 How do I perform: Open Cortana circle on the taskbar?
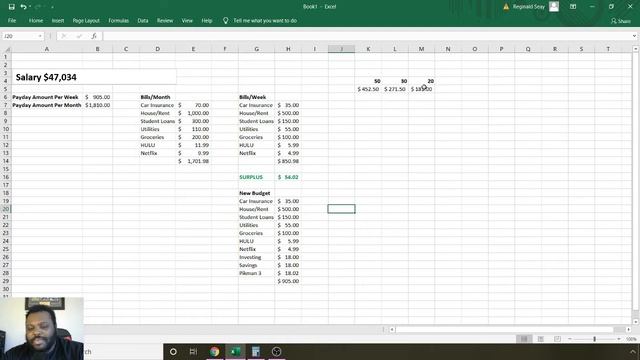coord(173,351)
